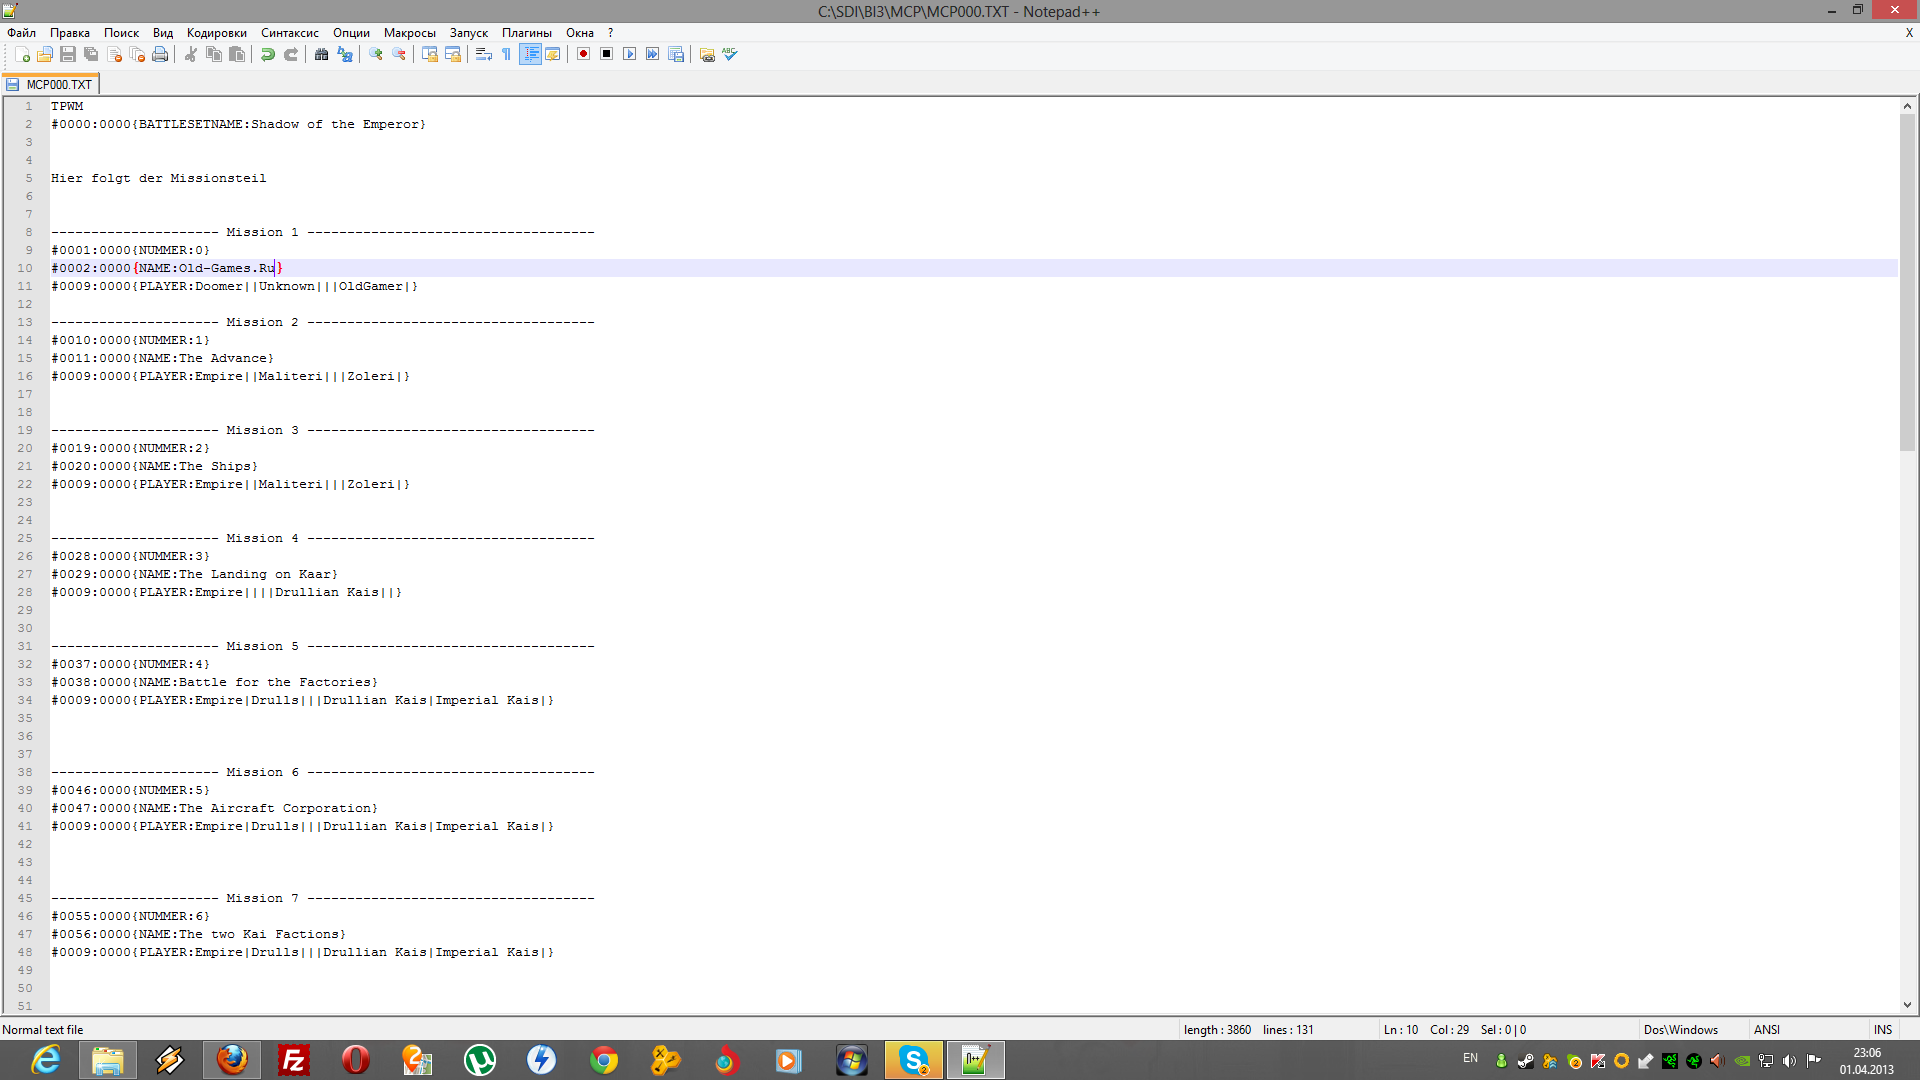The height and width of the screenshot is (1080, 1920).
Task: Start macro recording with red dot icon
Action: pyautogui.click(x=583, y=54)
